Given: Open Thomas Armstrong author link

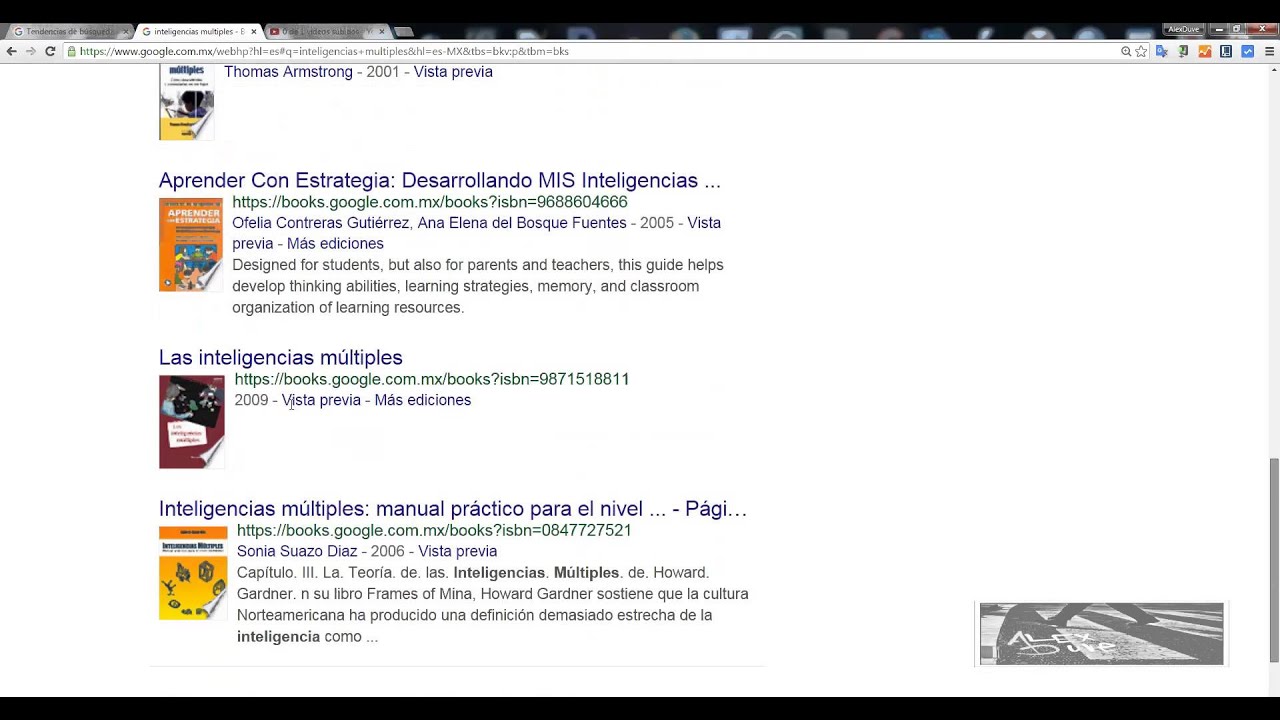Looking at the screenshot, I should point(288,72).
